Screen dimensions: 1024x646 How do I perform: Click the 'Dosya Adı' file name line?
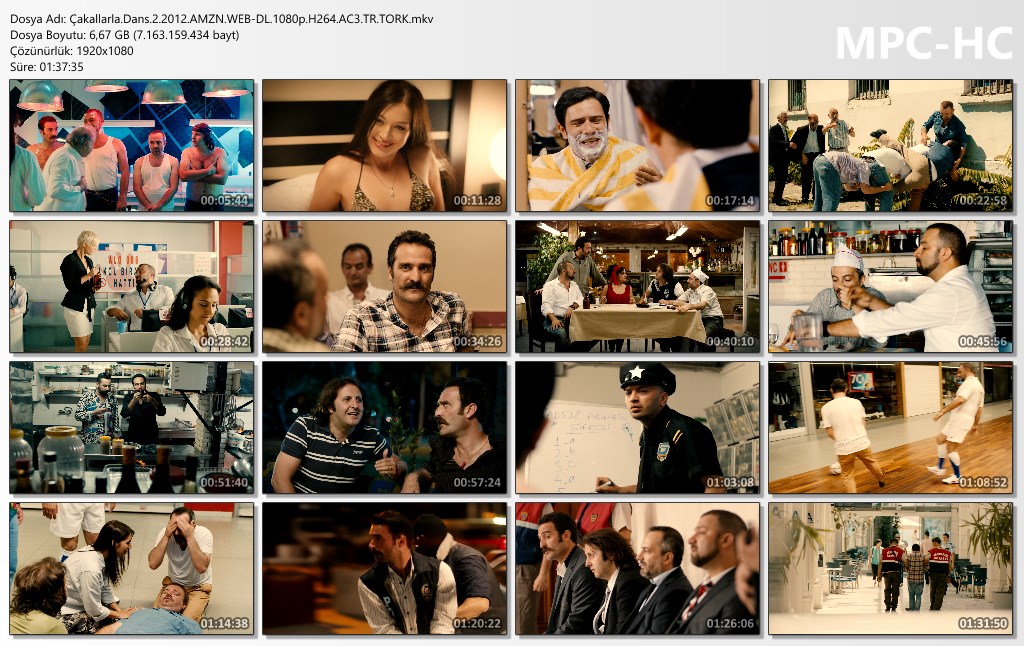coord(221,19)
